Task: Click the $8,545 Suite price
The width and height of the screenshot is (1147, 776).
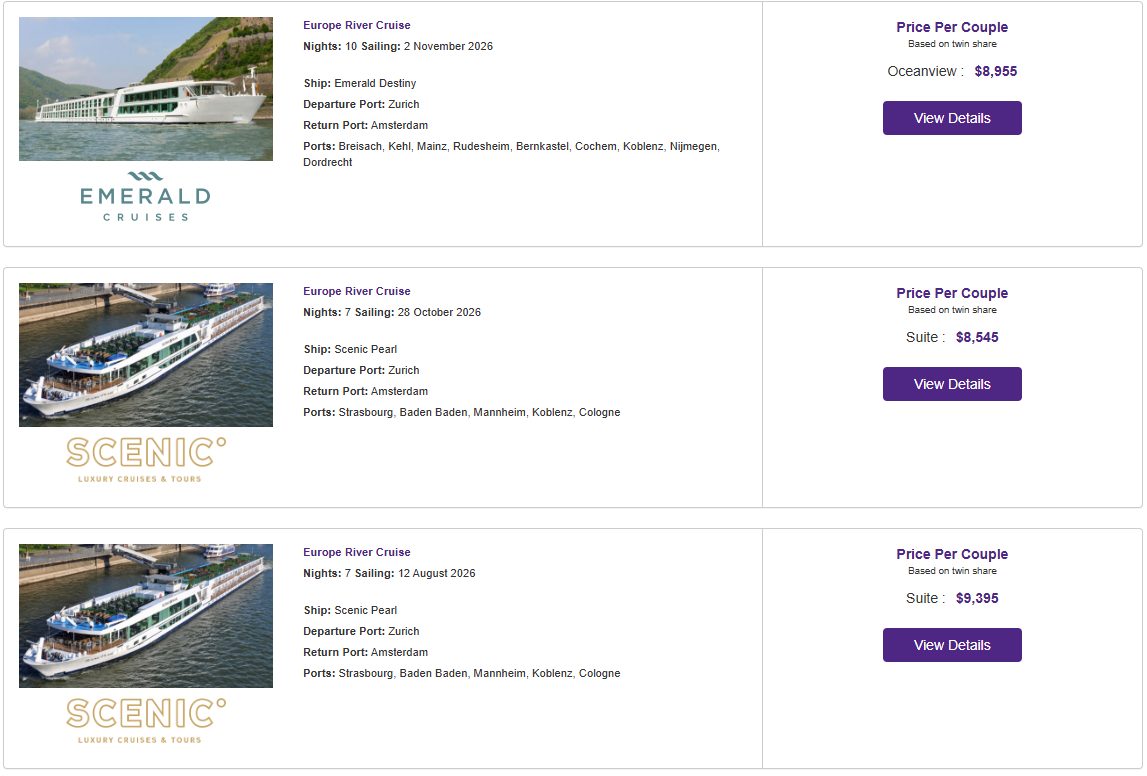Action: tap(977, 337)
